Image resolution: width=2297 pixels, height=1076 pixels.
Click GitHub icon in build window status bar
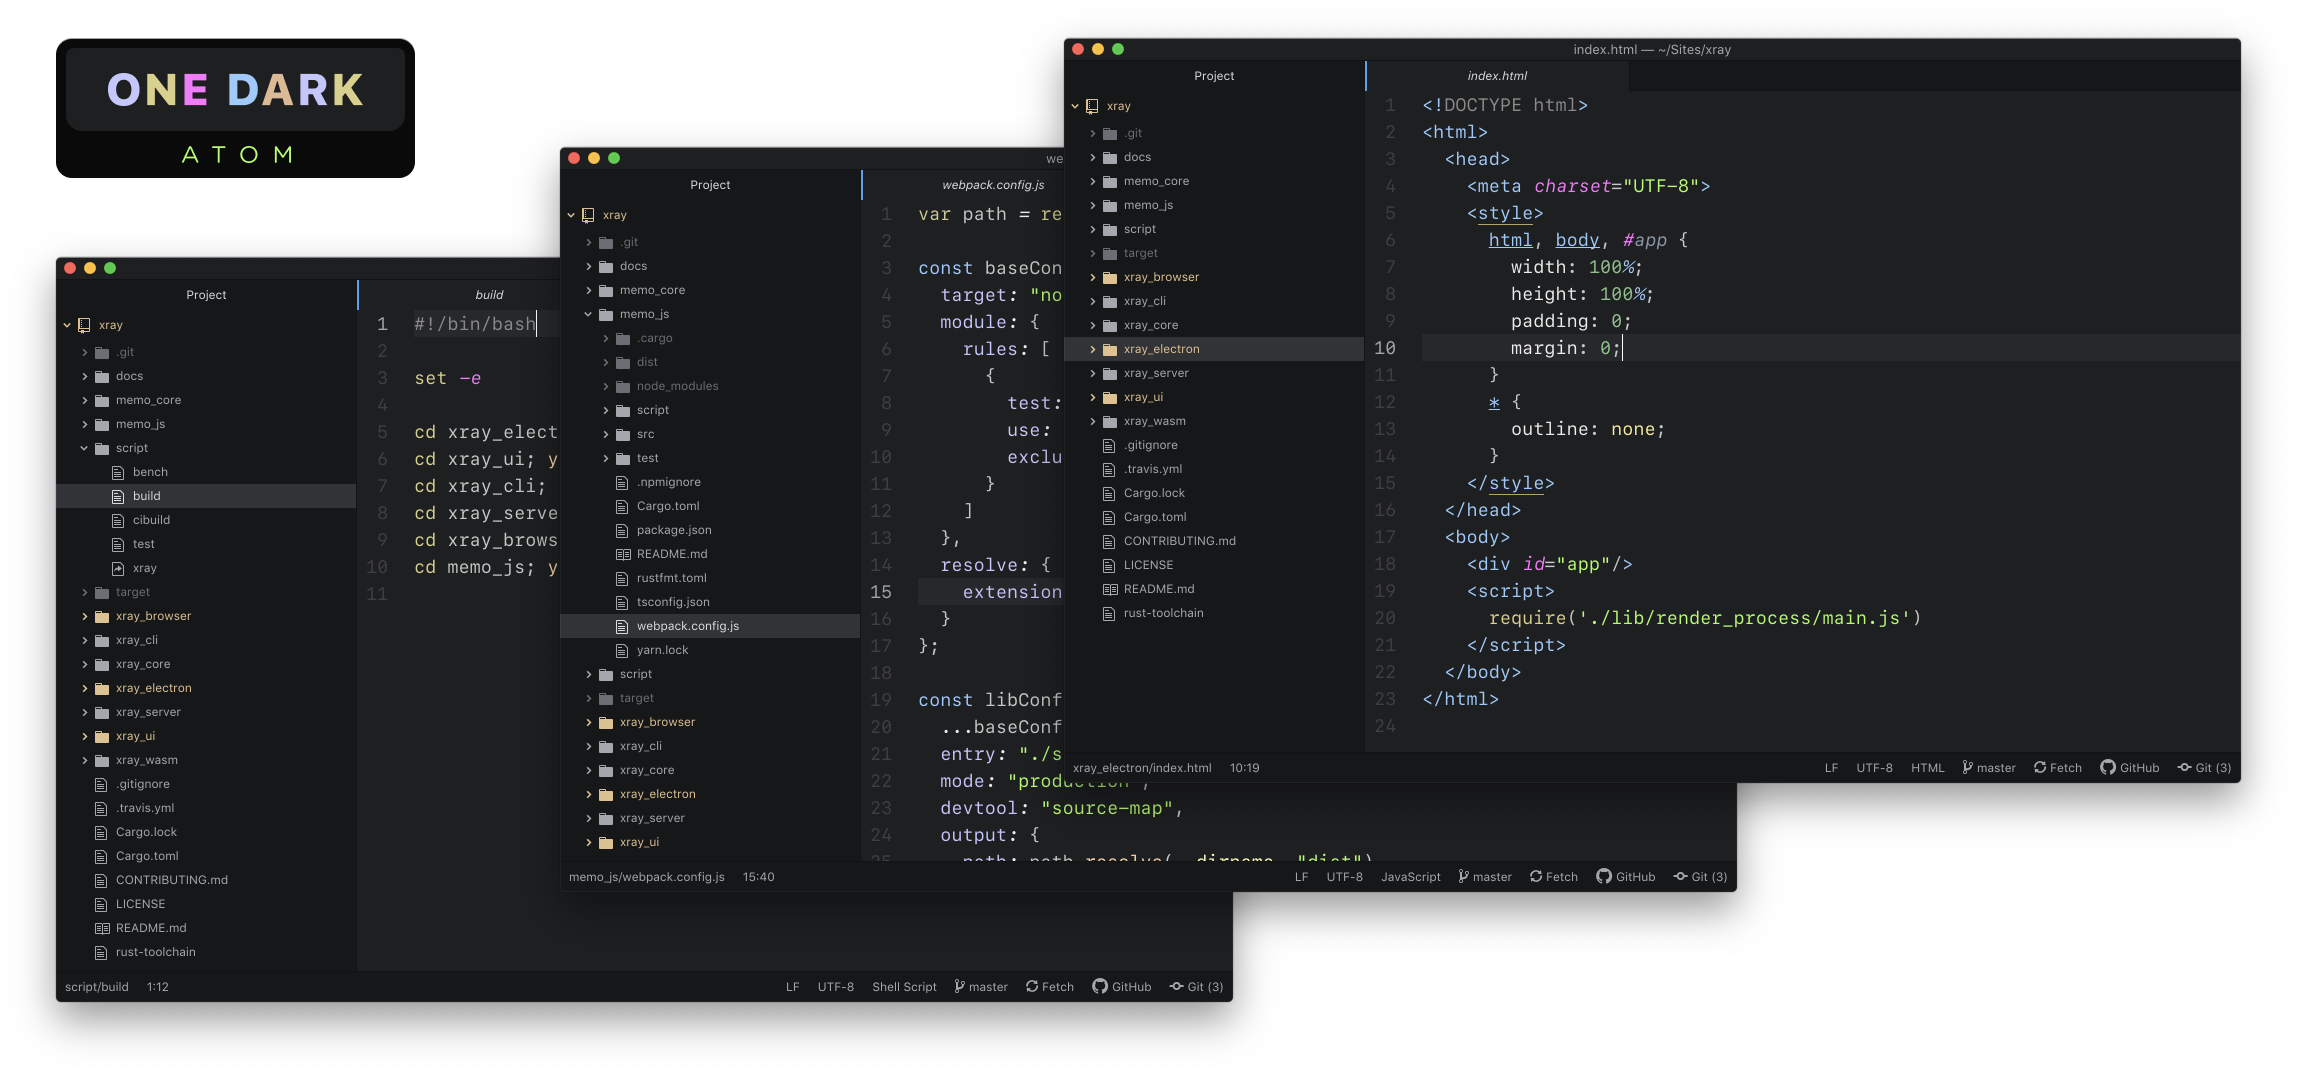point(1099,986)
